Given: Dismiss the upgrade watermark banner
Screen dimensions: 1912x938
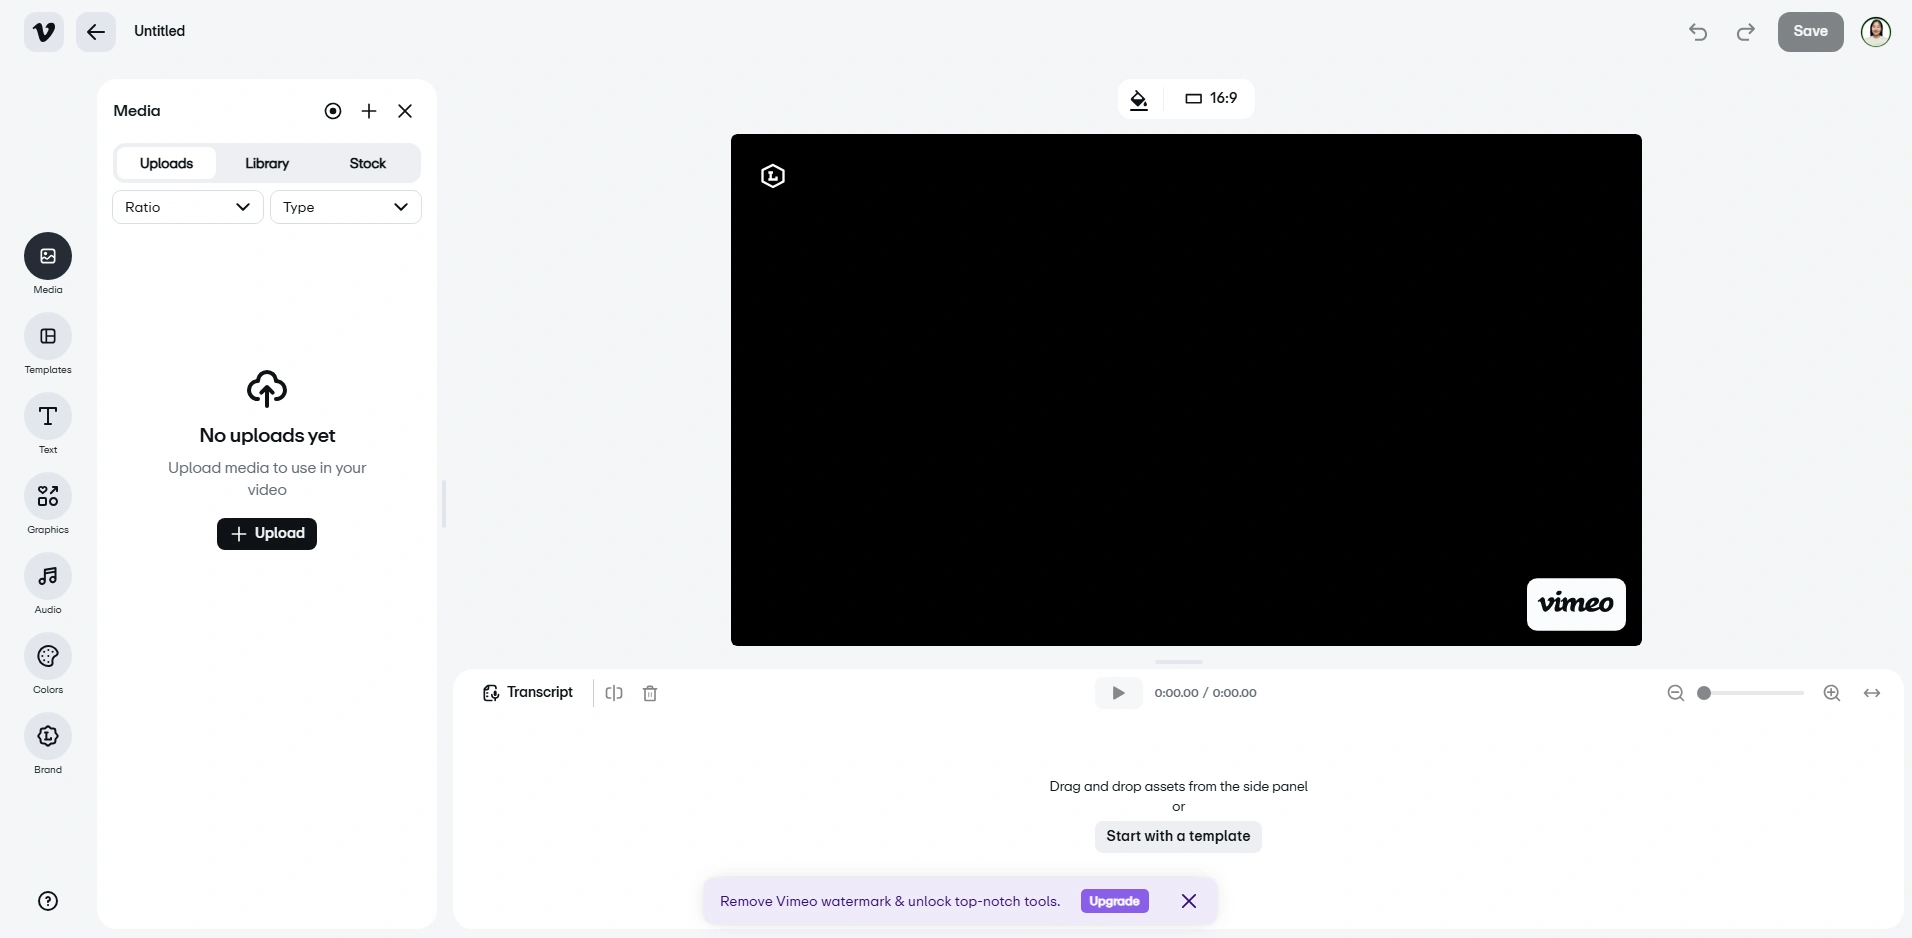Looking at the screenshot, I should point(1189,901).
